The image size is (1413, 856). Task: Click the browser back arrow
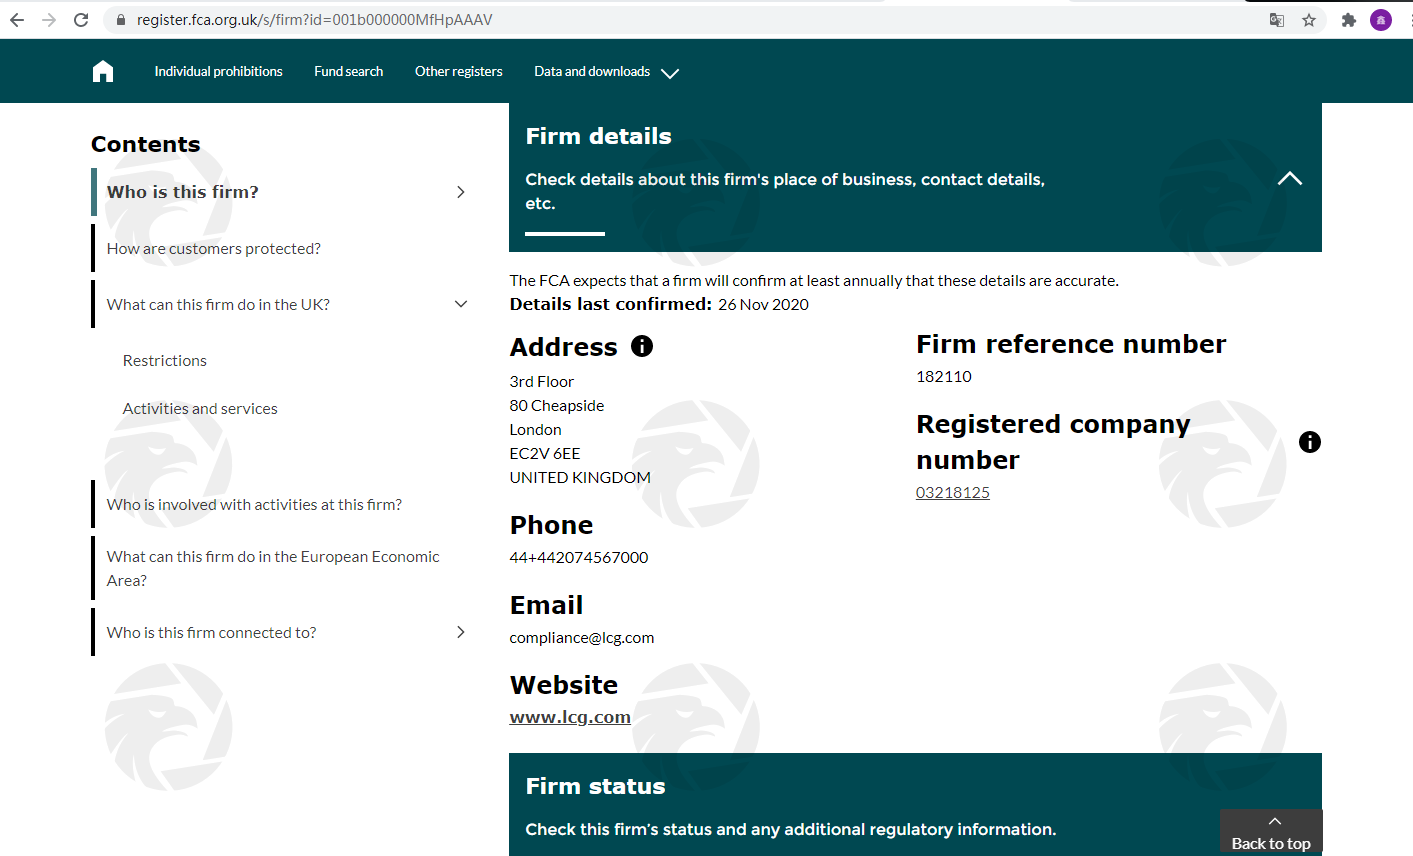(x=17, y=20)
